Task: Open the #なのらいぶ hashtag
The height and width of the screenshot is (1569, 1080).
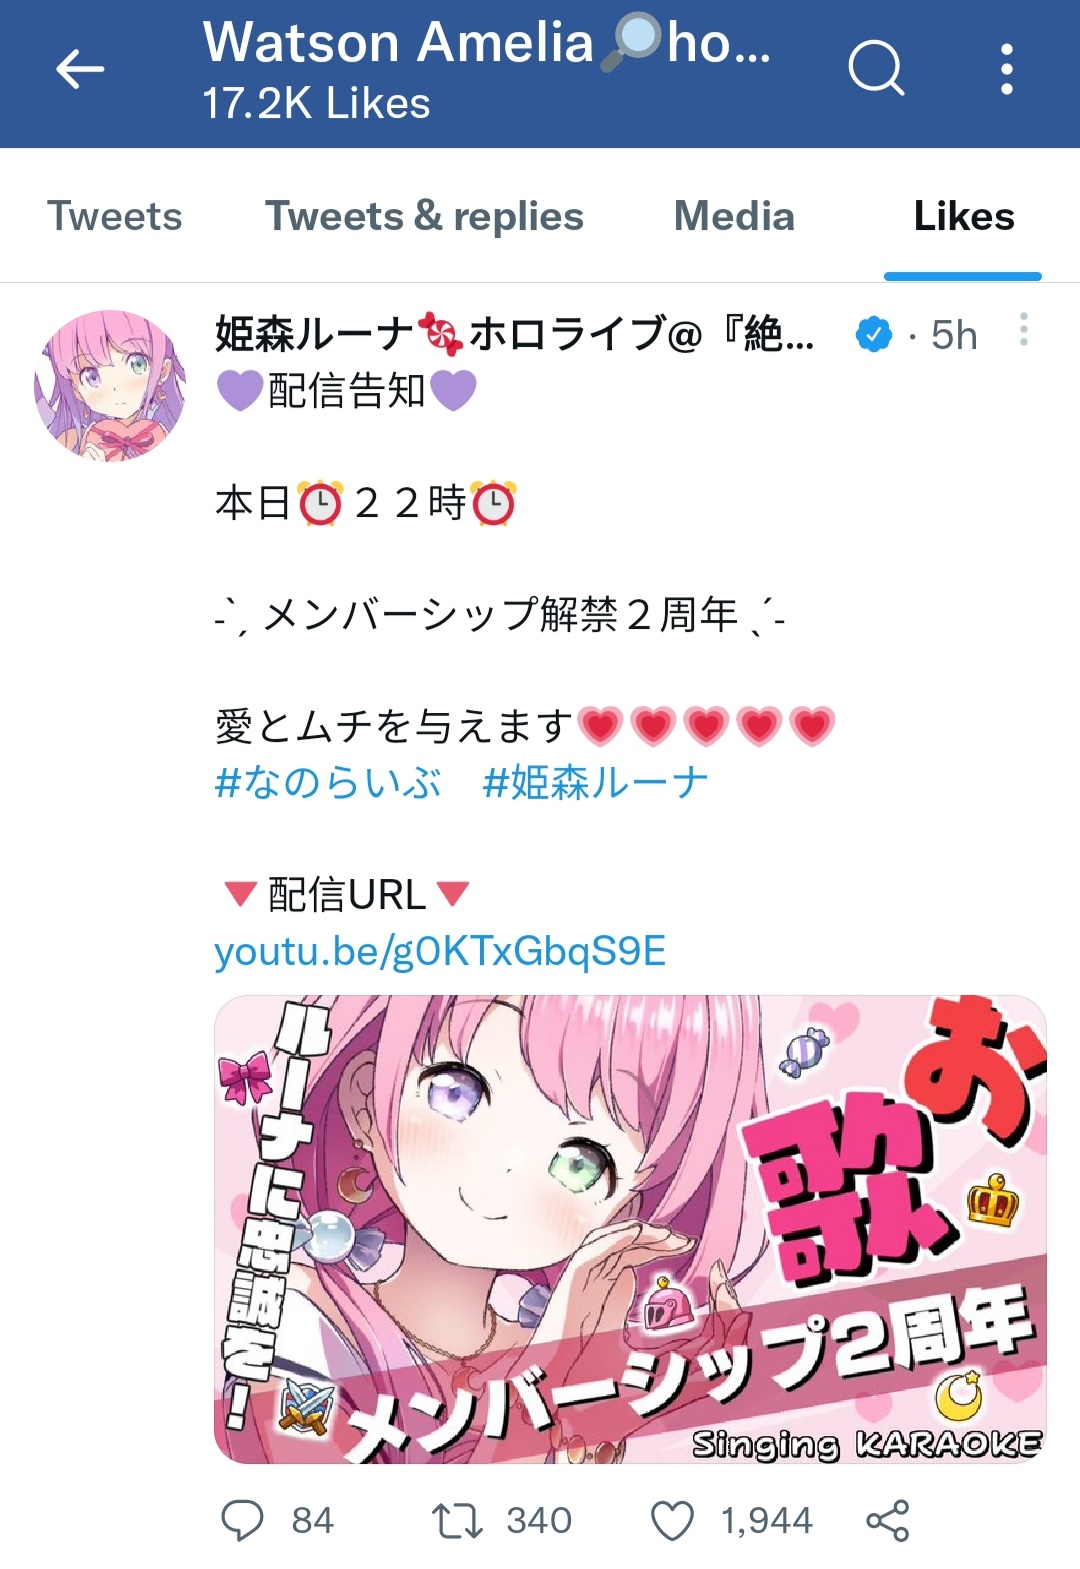Action: [x=328, y=783]
